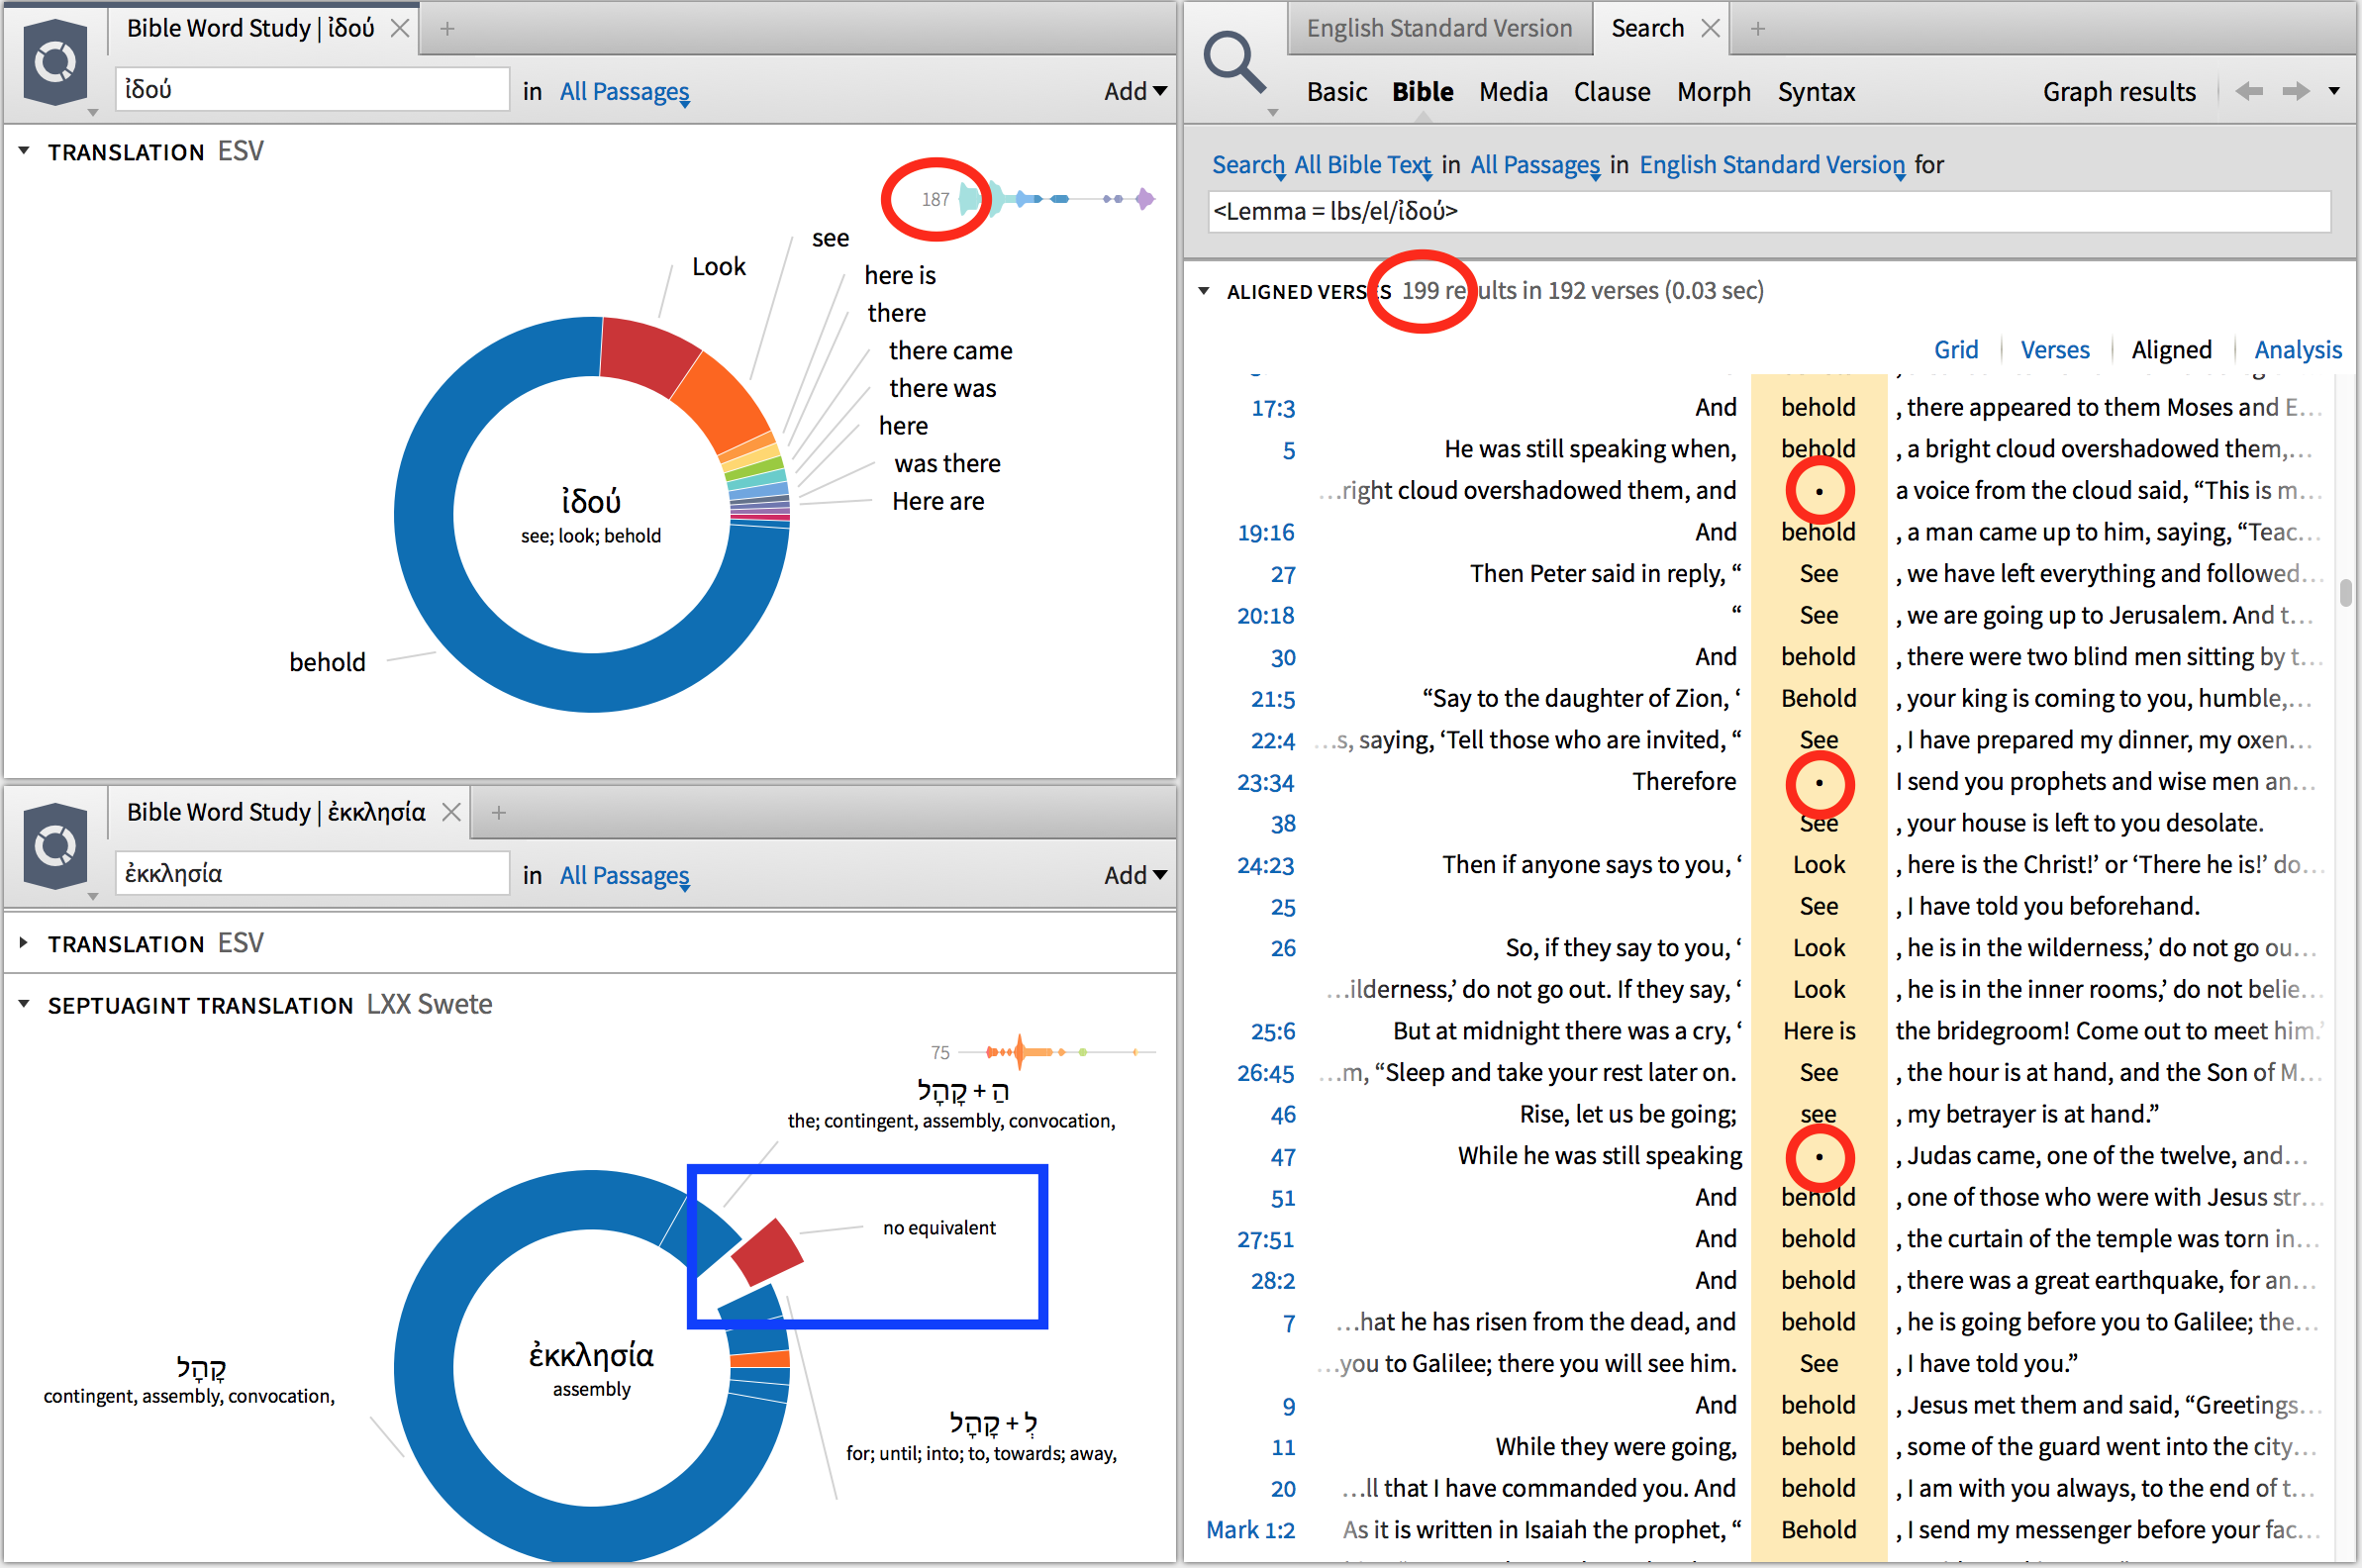Open new tab next to ἐκκλησία study
Viewport: 2362px width, 1568px height.
point(498,812)
